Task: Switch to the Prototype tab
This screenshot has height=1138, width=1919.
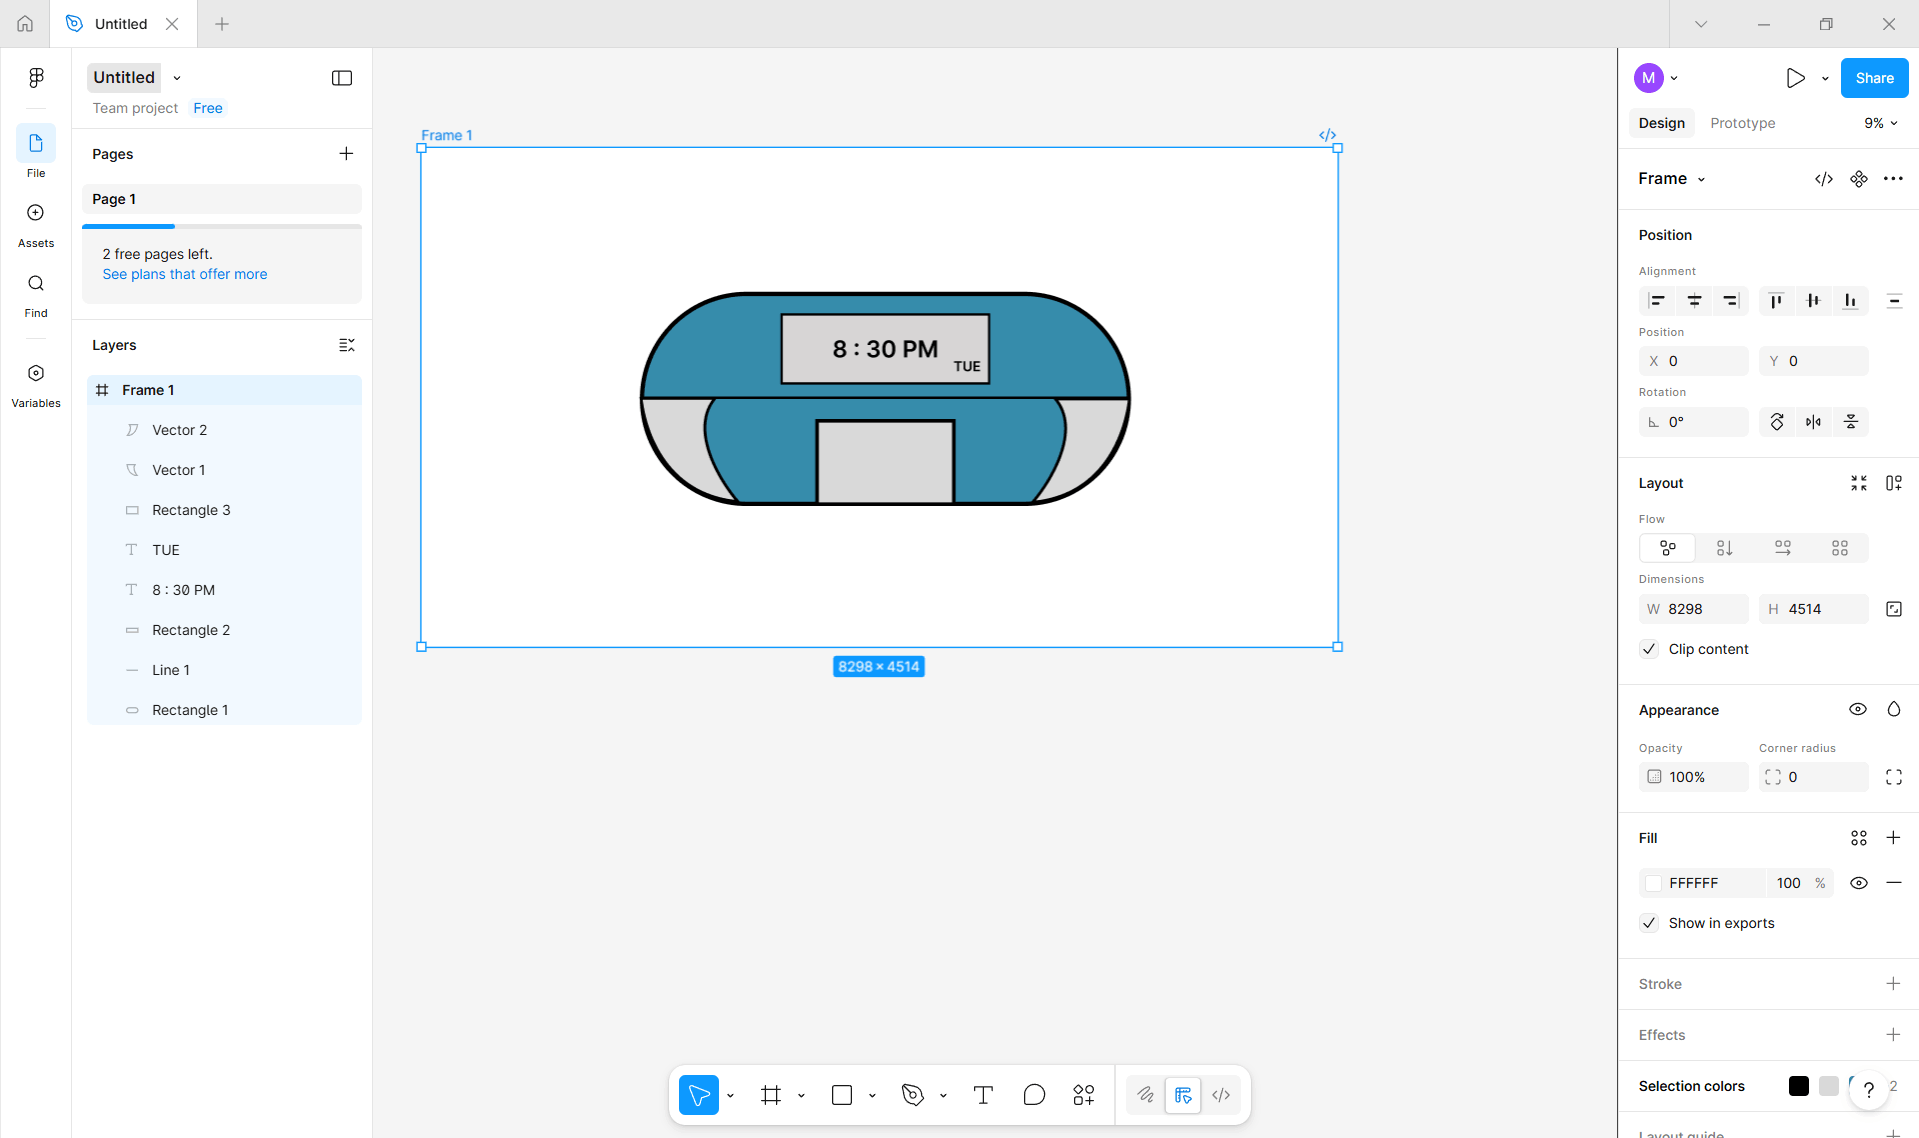Action: click(x=1742, y=123)
